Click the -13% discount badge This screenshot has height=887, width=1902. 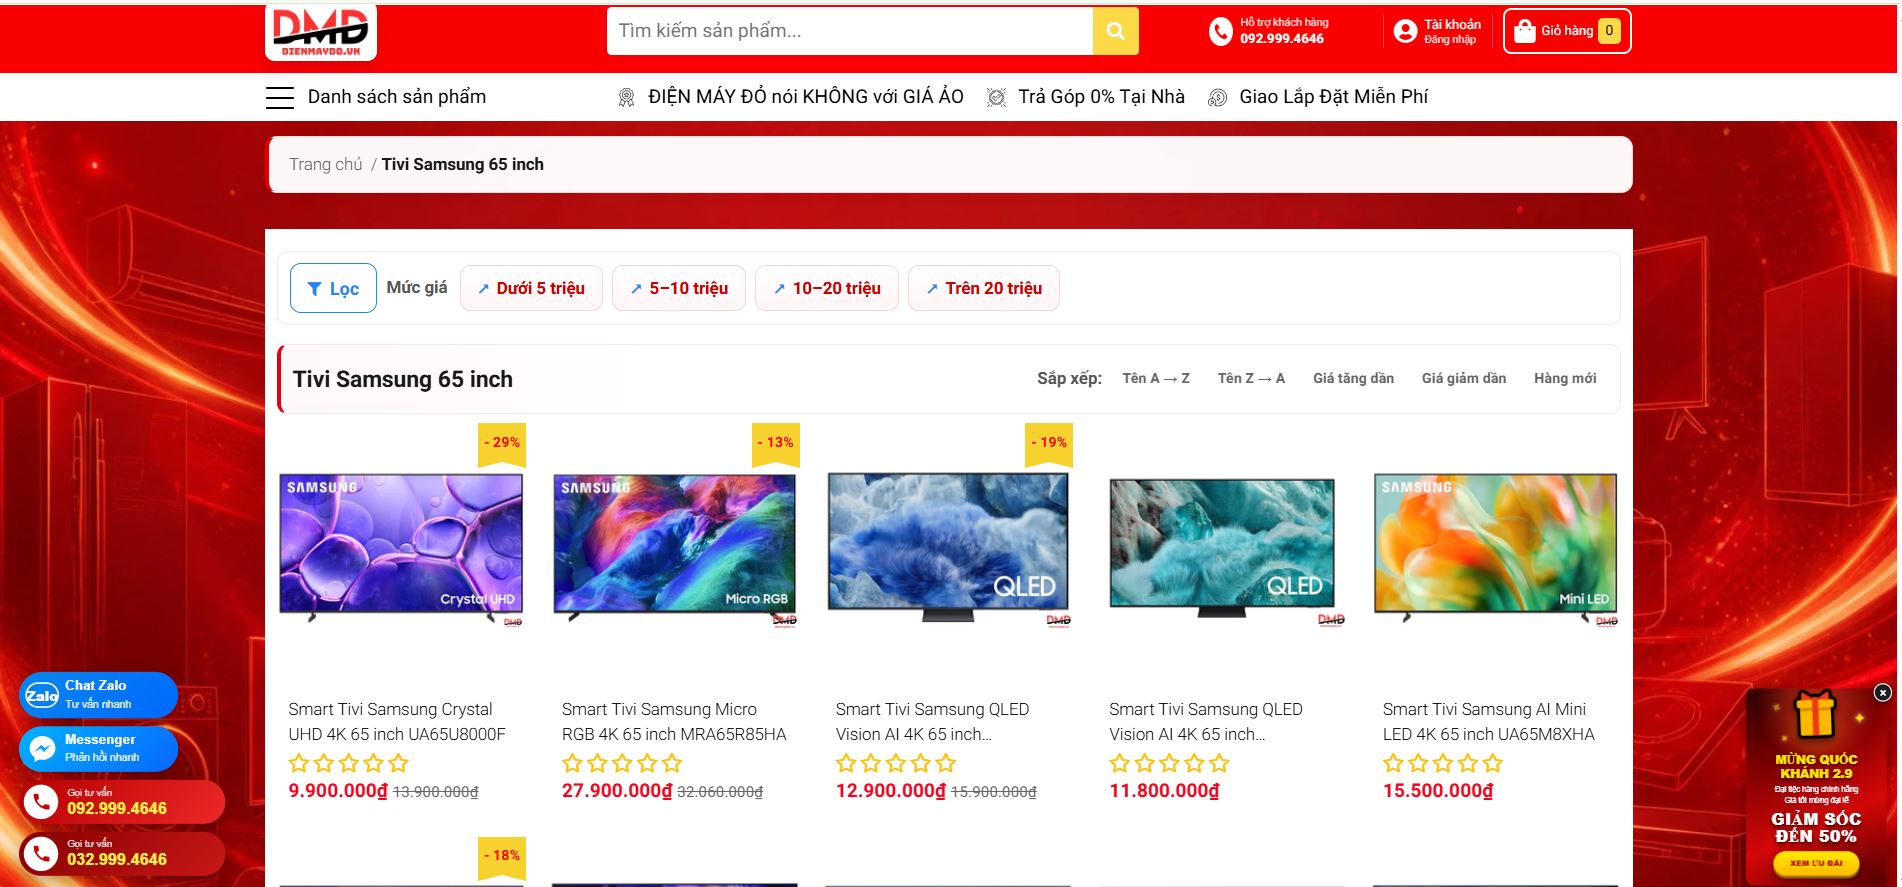click(x=775, y=443)
